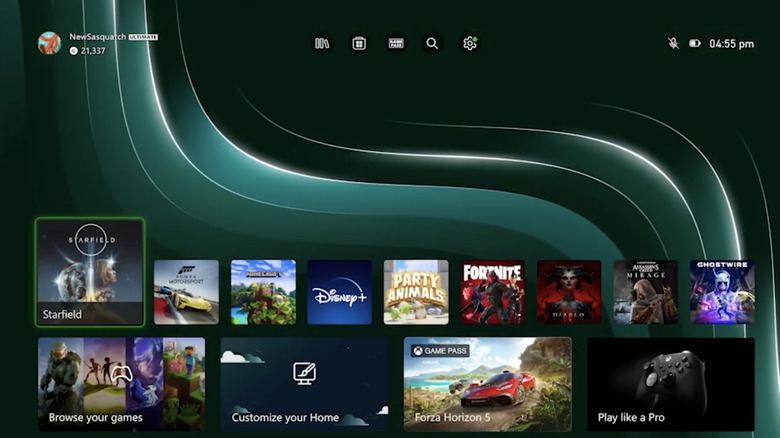Open the Fortnite game tile
The height and width of the screenshot is (438, 780).
(492, 292)
